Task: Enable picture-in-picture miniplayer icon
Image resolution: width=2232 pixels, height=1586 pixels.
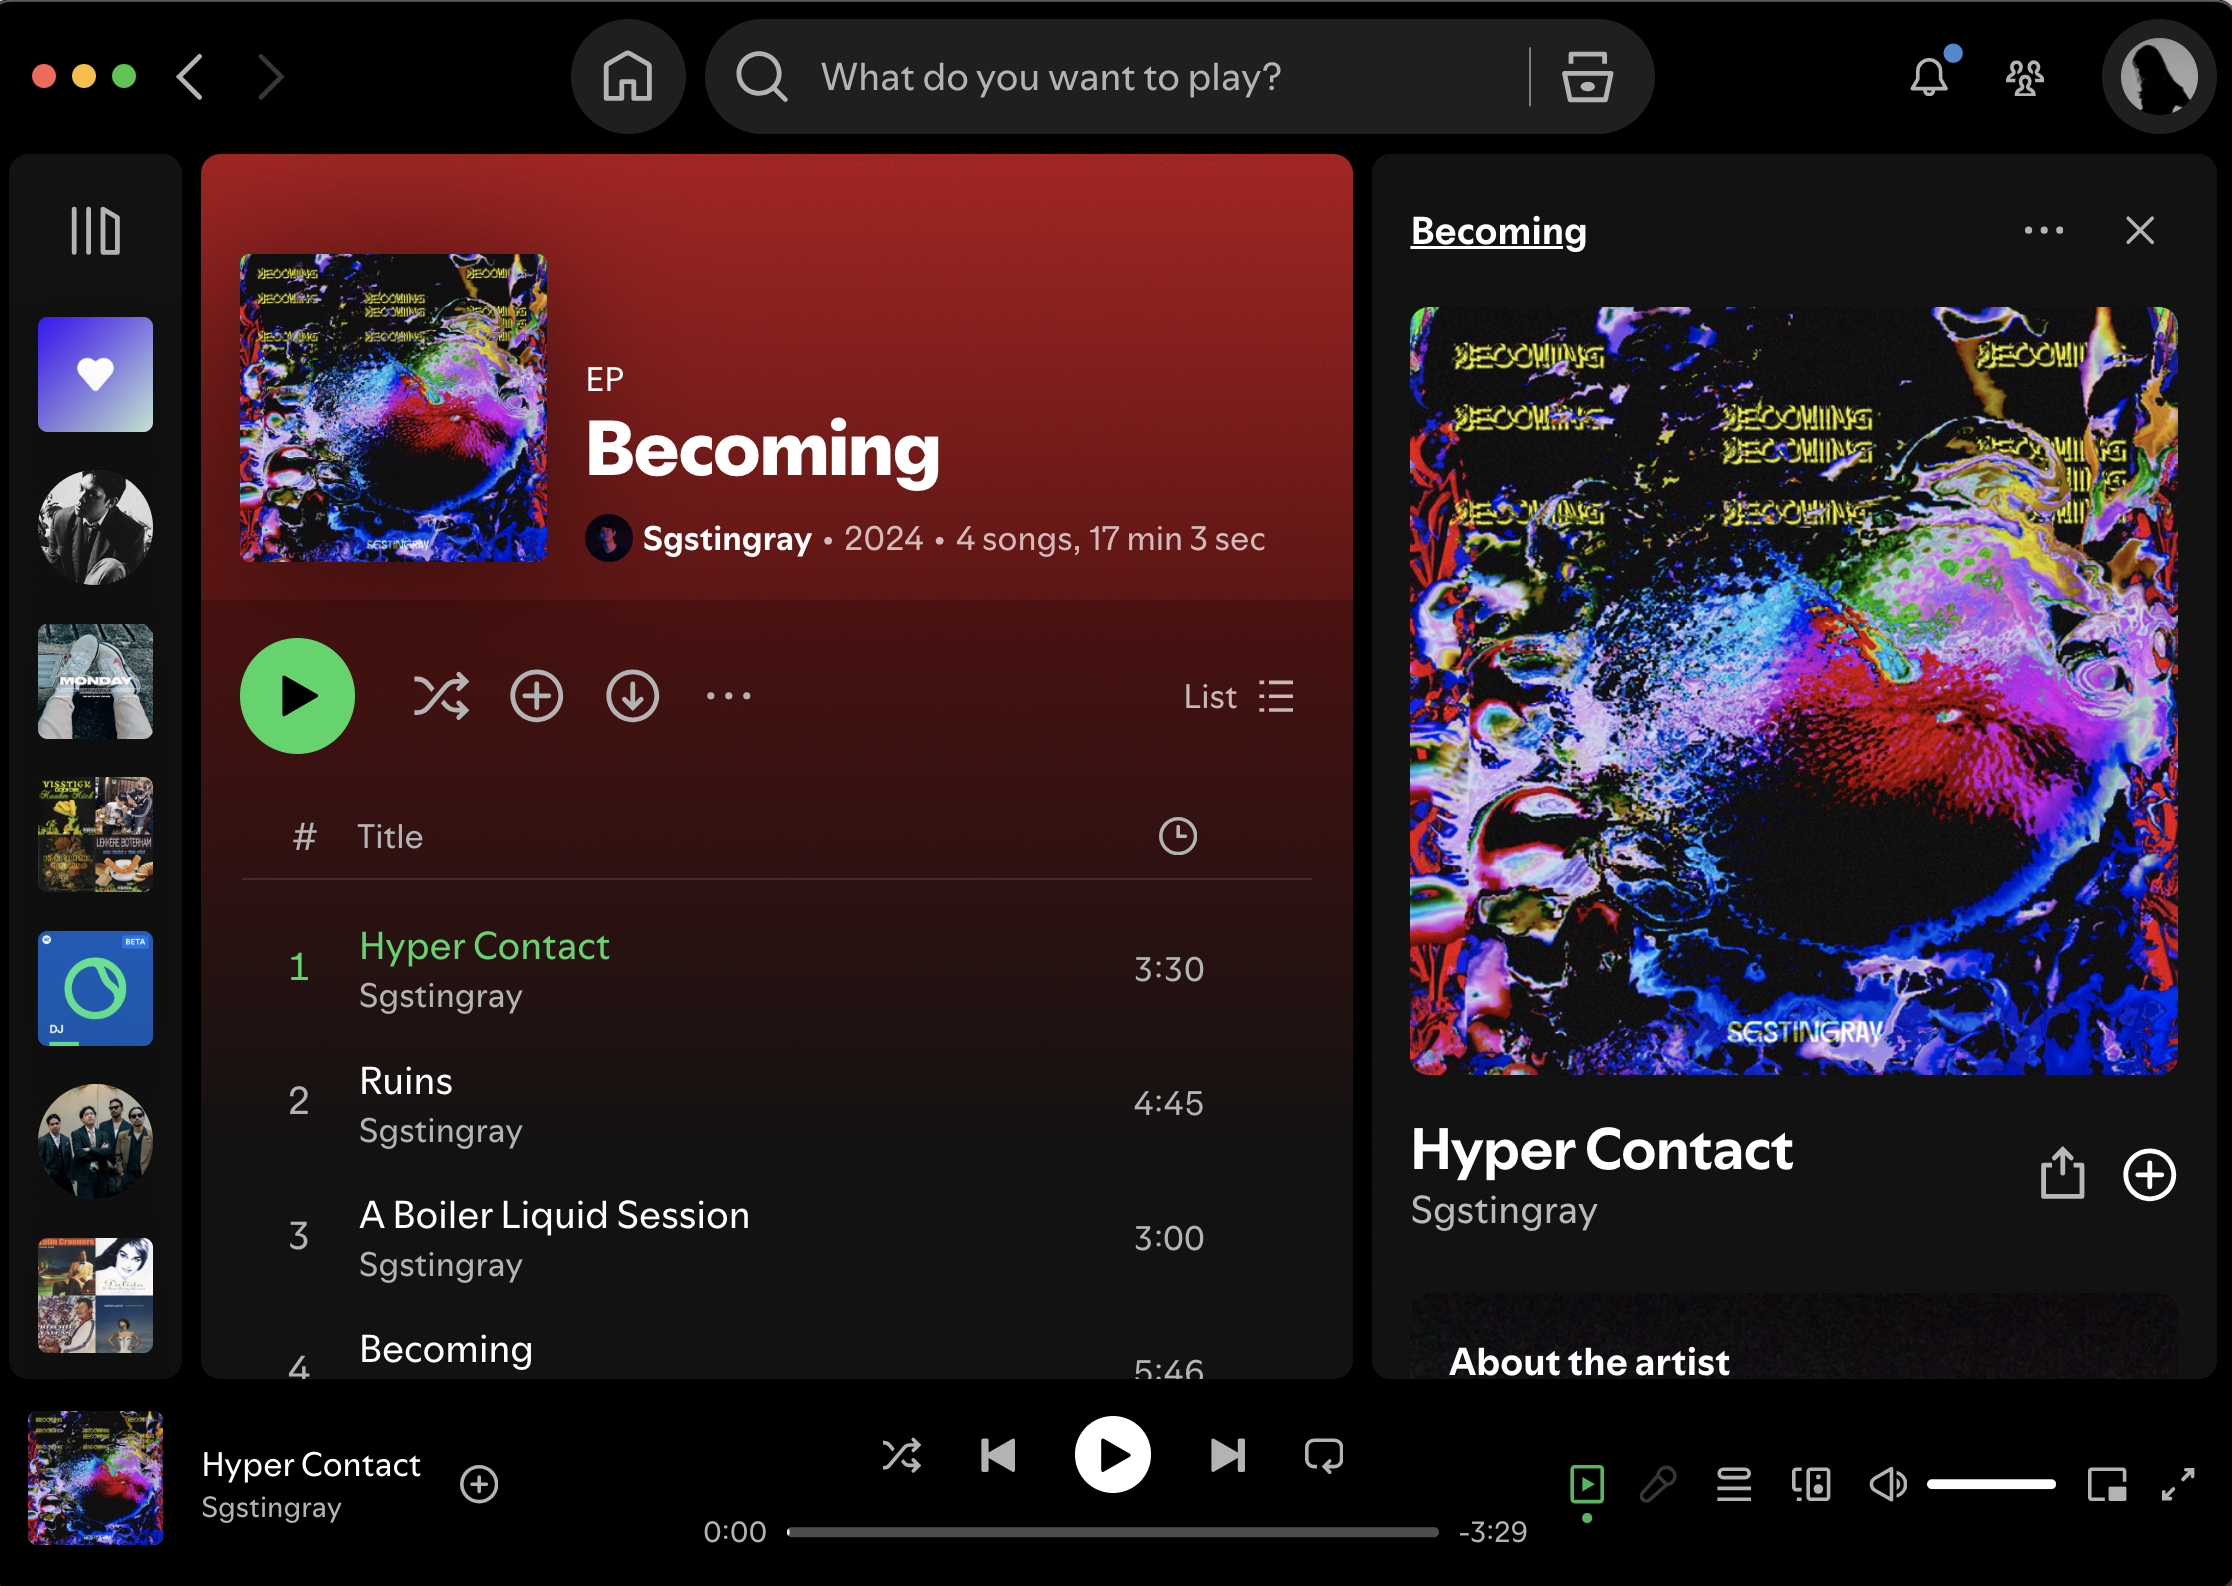Action: pos(2105,1484)
